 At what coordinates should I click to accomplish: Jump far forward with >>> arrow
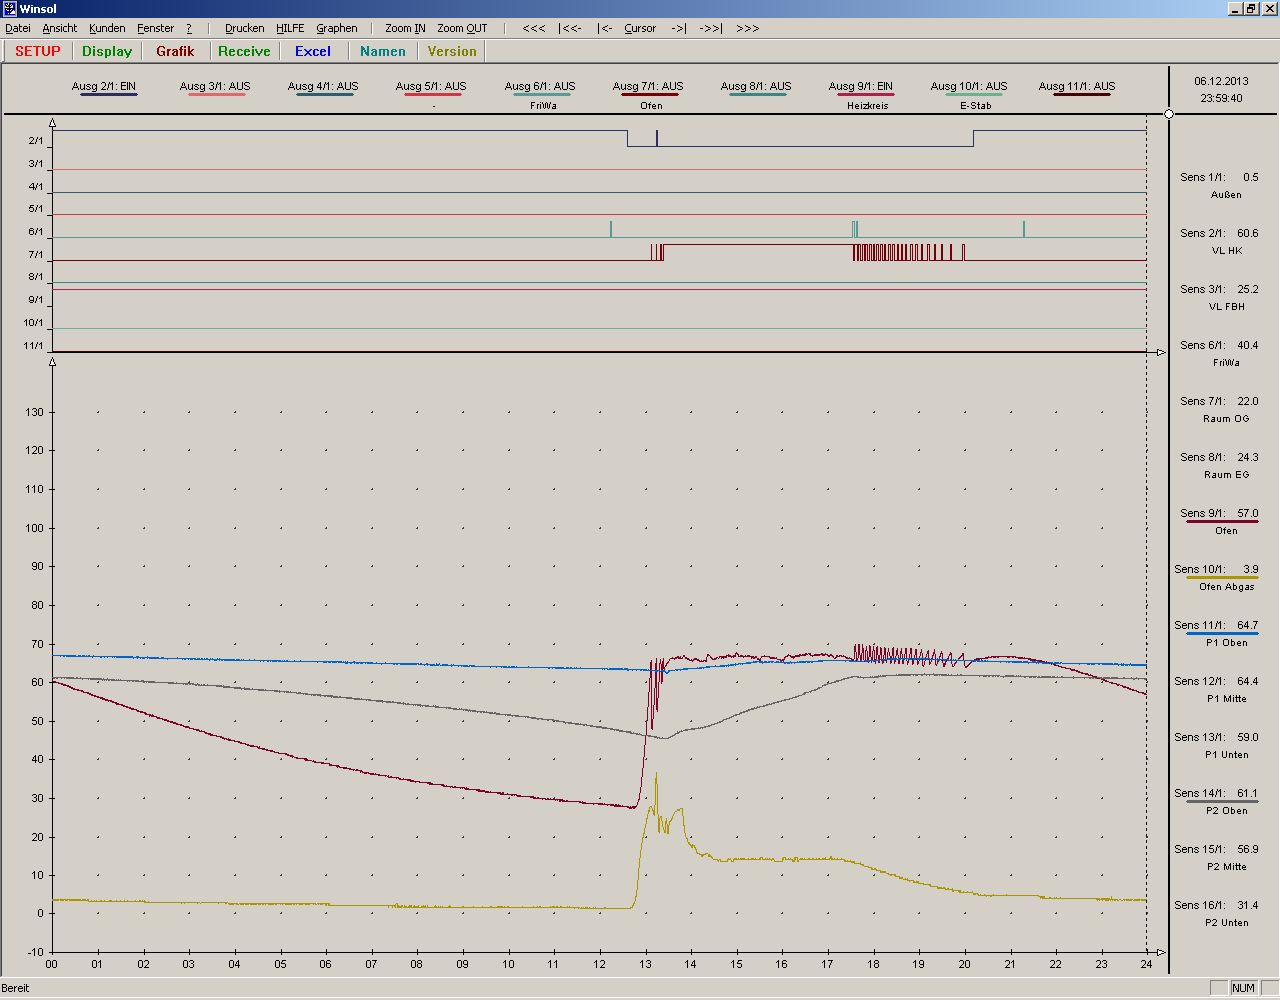point(747,28)
